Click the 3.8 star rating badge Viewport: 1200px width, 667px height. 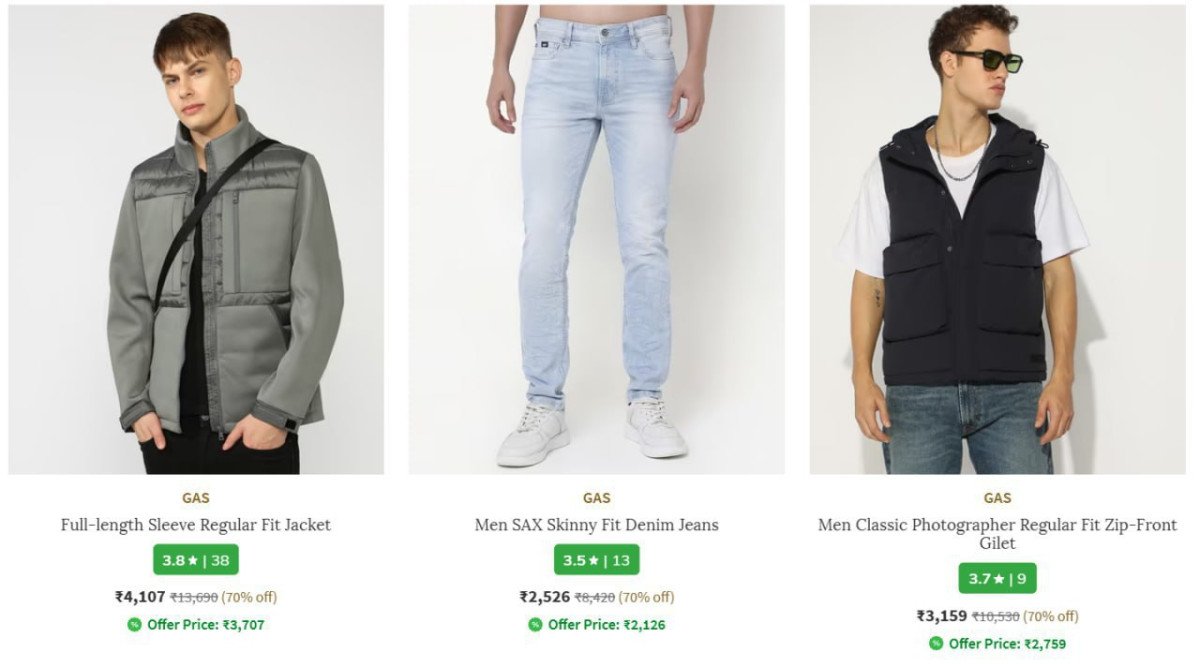coord(196,560)
